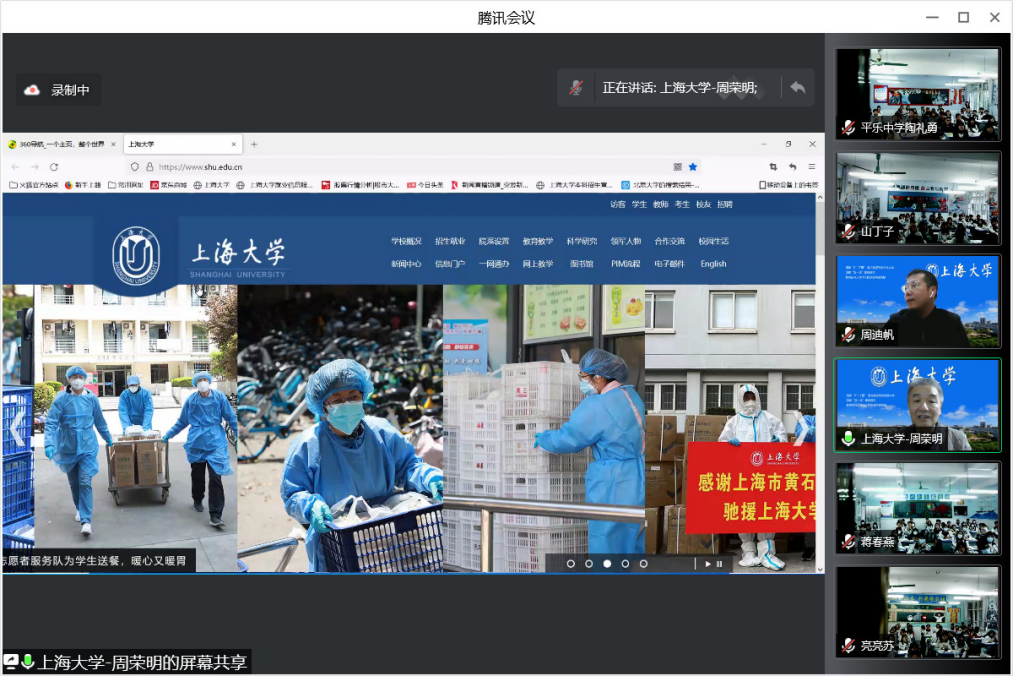
Task: Click the browser back arrow
Action: click(x=16, y=167)
